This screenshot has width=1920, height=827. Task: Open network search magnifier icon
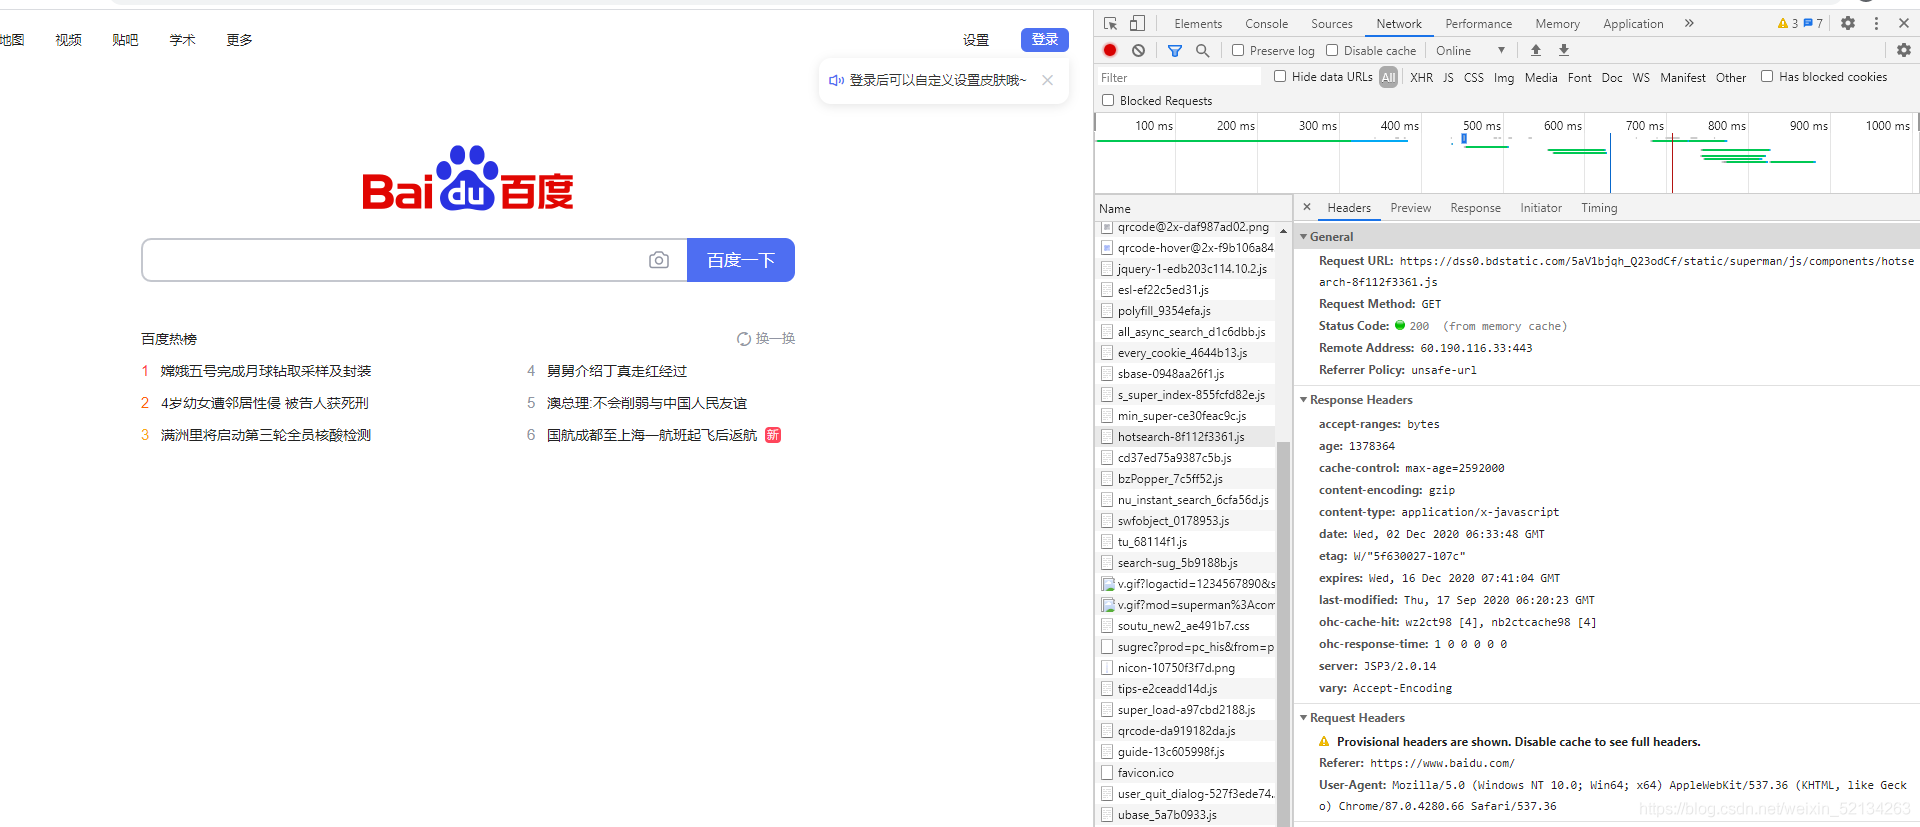tap(1203, 50)
